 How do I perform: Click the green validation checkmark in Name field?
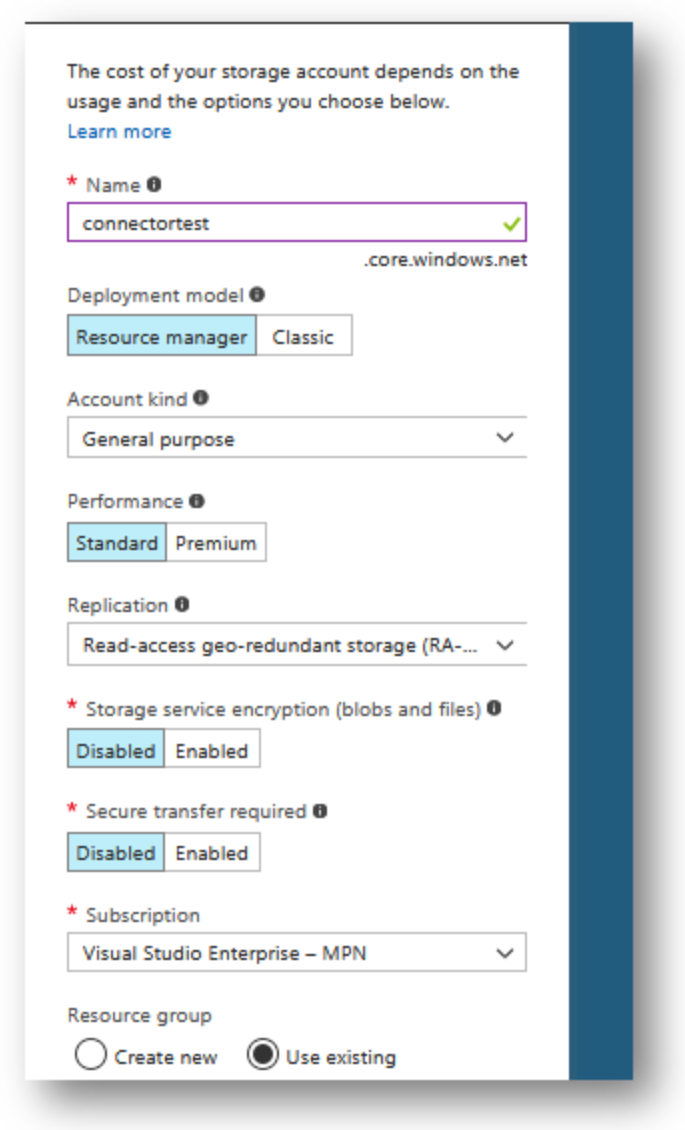511,224
